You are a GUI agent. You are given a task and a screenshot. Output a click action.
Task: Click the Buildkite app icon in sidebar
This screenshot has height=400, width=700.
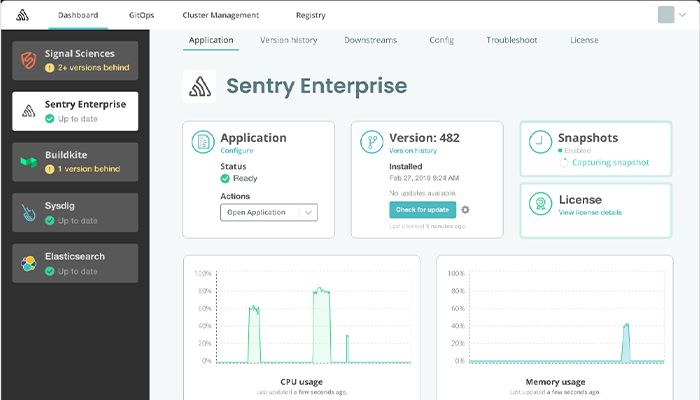(29, 162)
